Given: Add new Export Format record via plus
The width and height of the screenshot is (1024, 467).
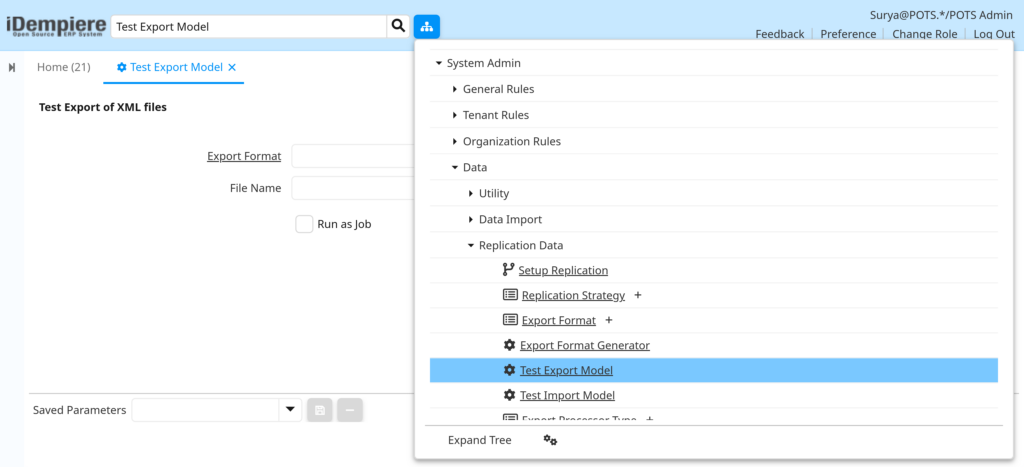Looking at the screenshot, I should tap(609, 320).
